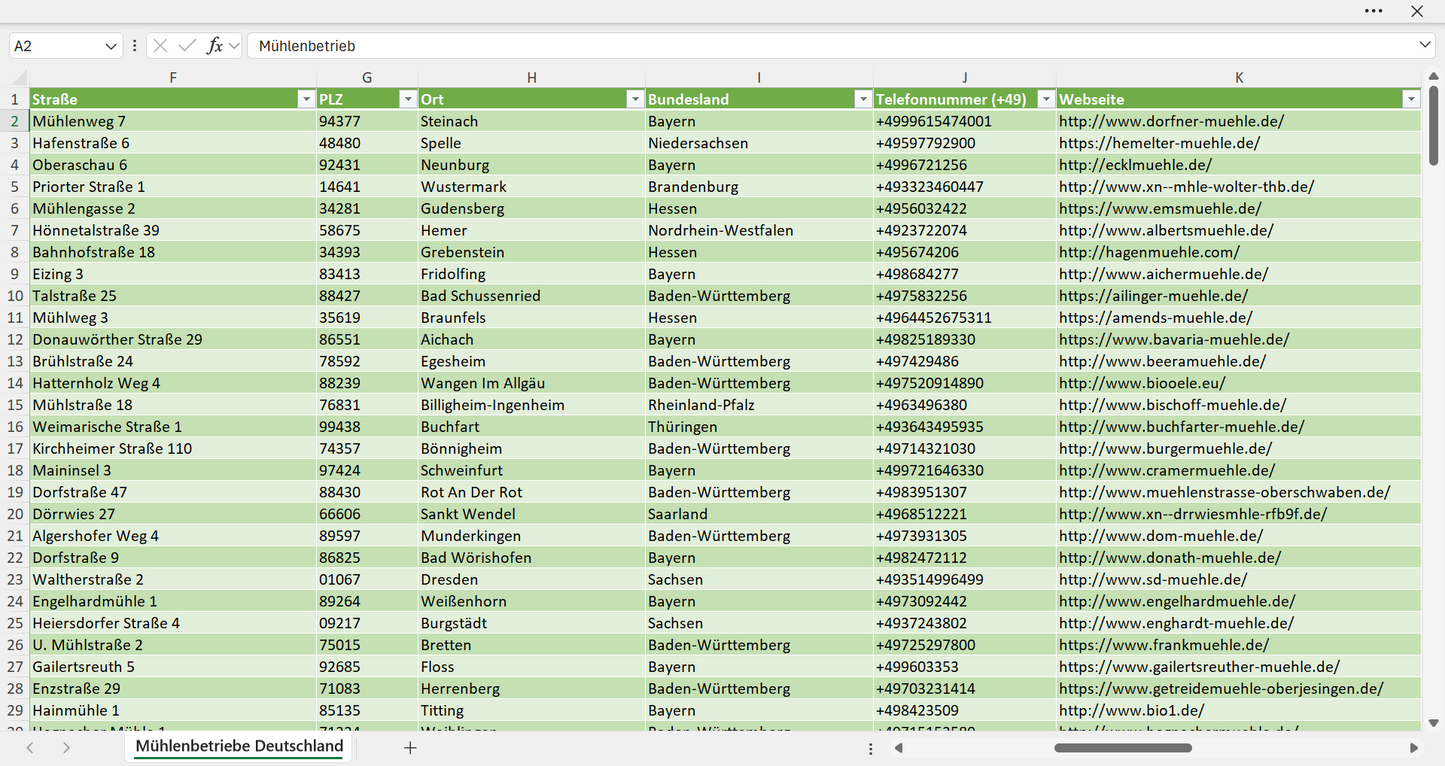Cancel formula entry with the X icon
The width and height of the screenshot is (1445, 766).
(160, 46)
